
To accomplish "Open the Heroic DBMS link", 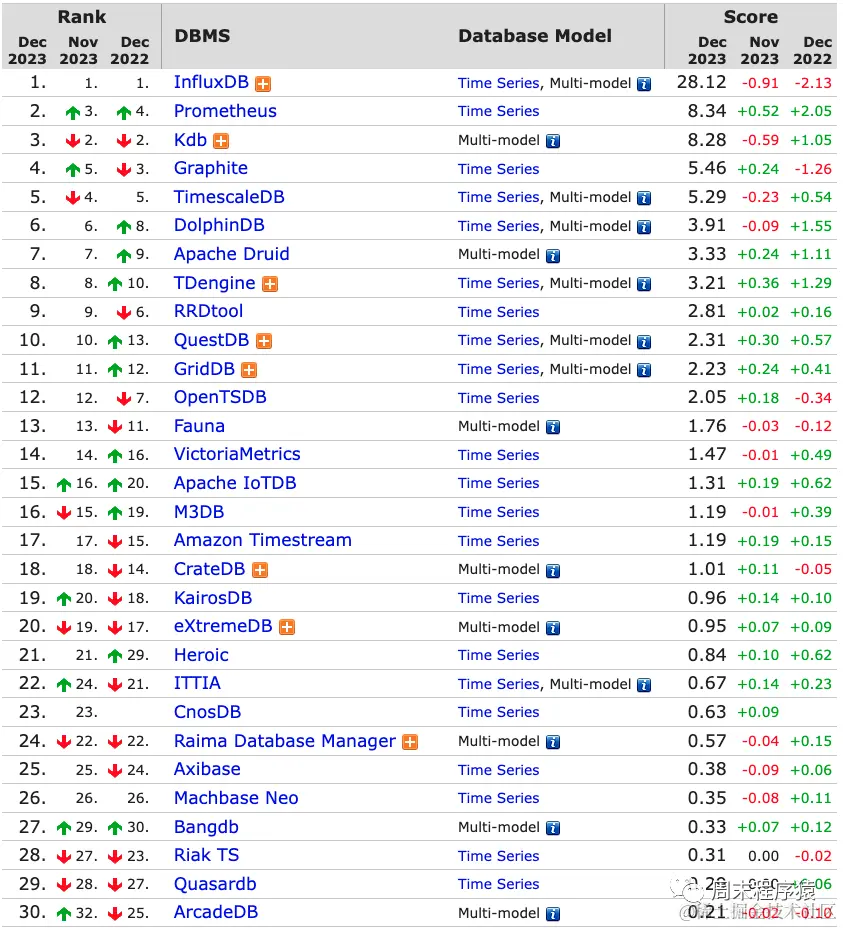I will coord(201,655).
